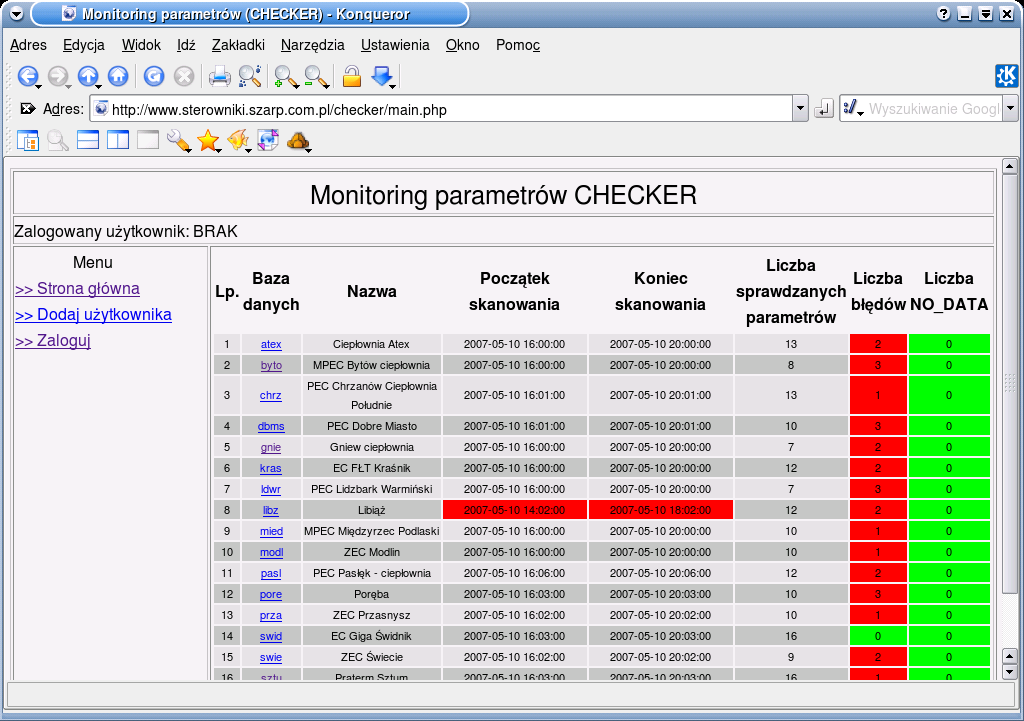1024x721 pixels.
Task: Click the globe auto-refresh page icon
Action: [x=268, y=140]
